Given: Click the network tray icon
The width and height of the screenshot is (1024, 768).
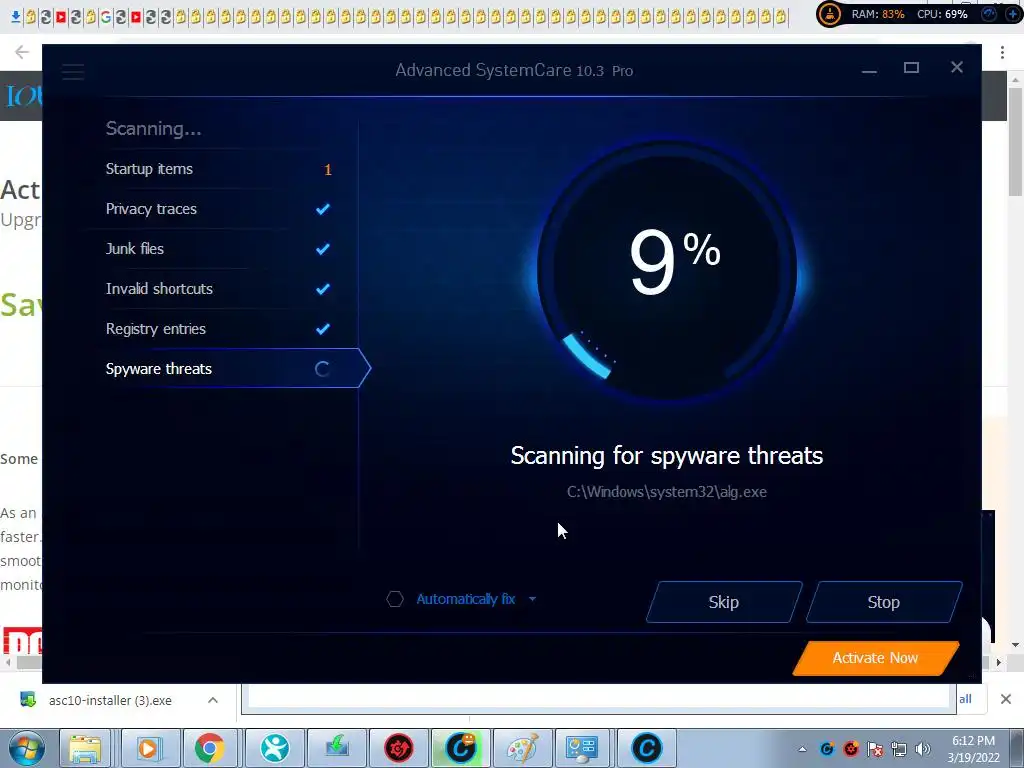Looking at the screenshot, I should [x=899, y=749].
